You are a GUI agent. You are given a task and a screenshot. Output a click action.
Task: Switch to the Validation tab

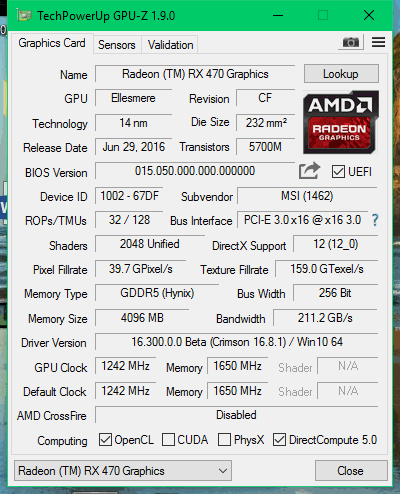[170, 45]
